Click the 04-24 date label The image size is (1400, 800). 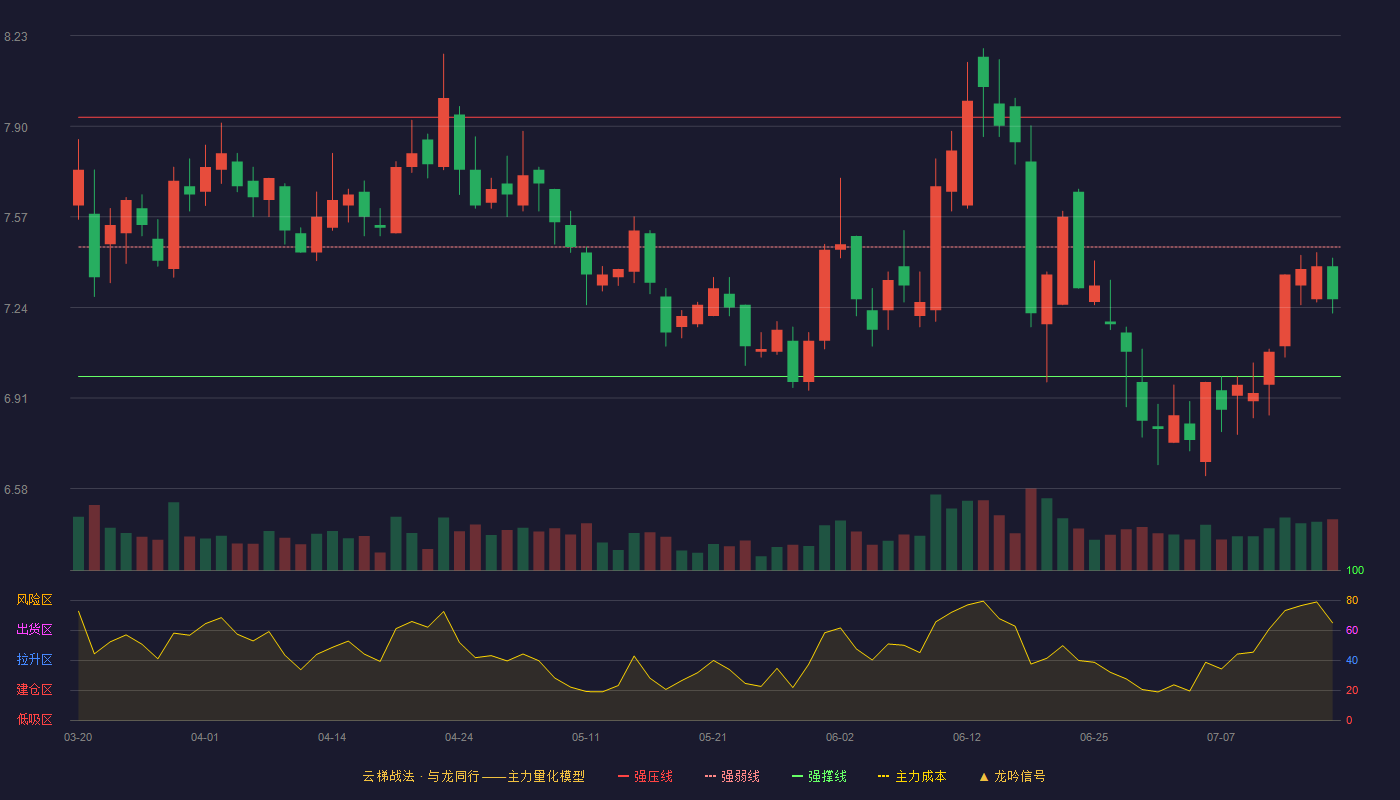[459, 737]
